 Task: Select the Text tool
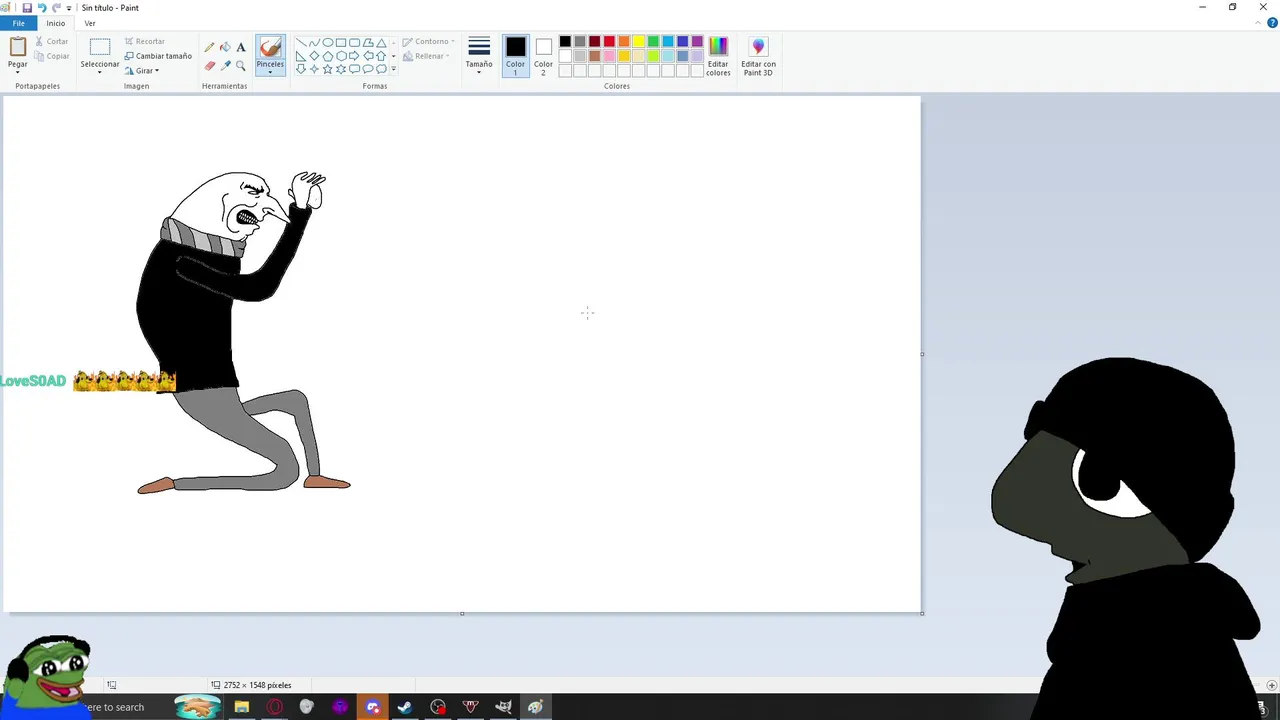point(241,47)
